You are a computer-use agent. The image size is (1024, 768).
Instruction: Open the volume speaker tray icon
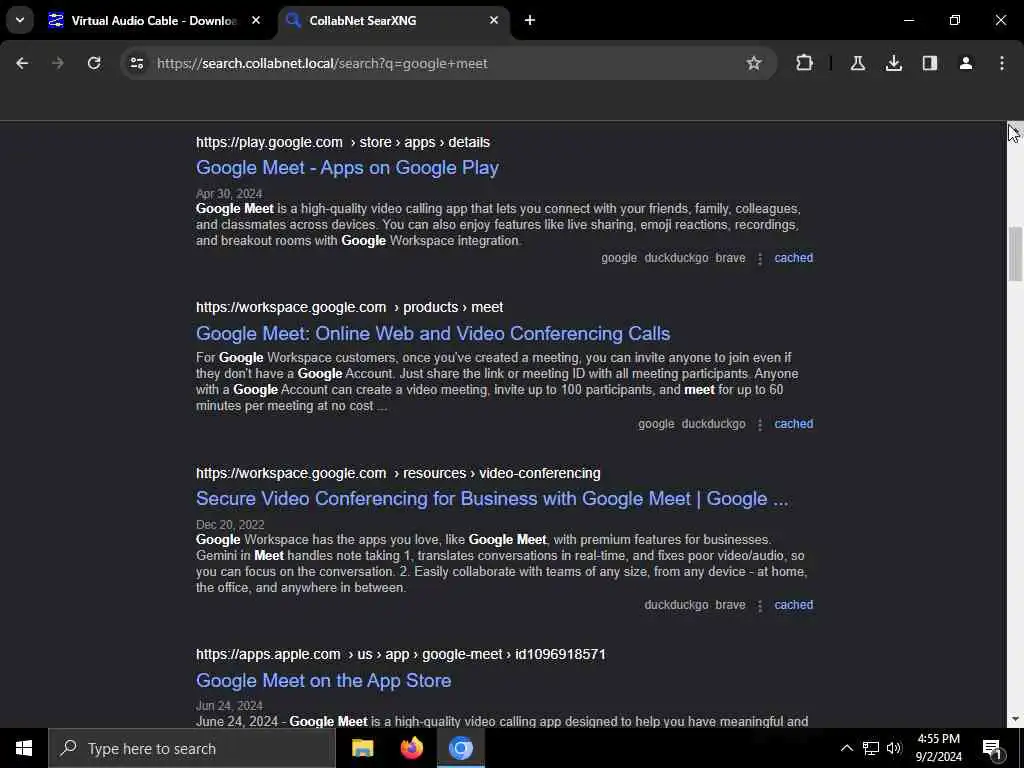[x=894, y=748]
